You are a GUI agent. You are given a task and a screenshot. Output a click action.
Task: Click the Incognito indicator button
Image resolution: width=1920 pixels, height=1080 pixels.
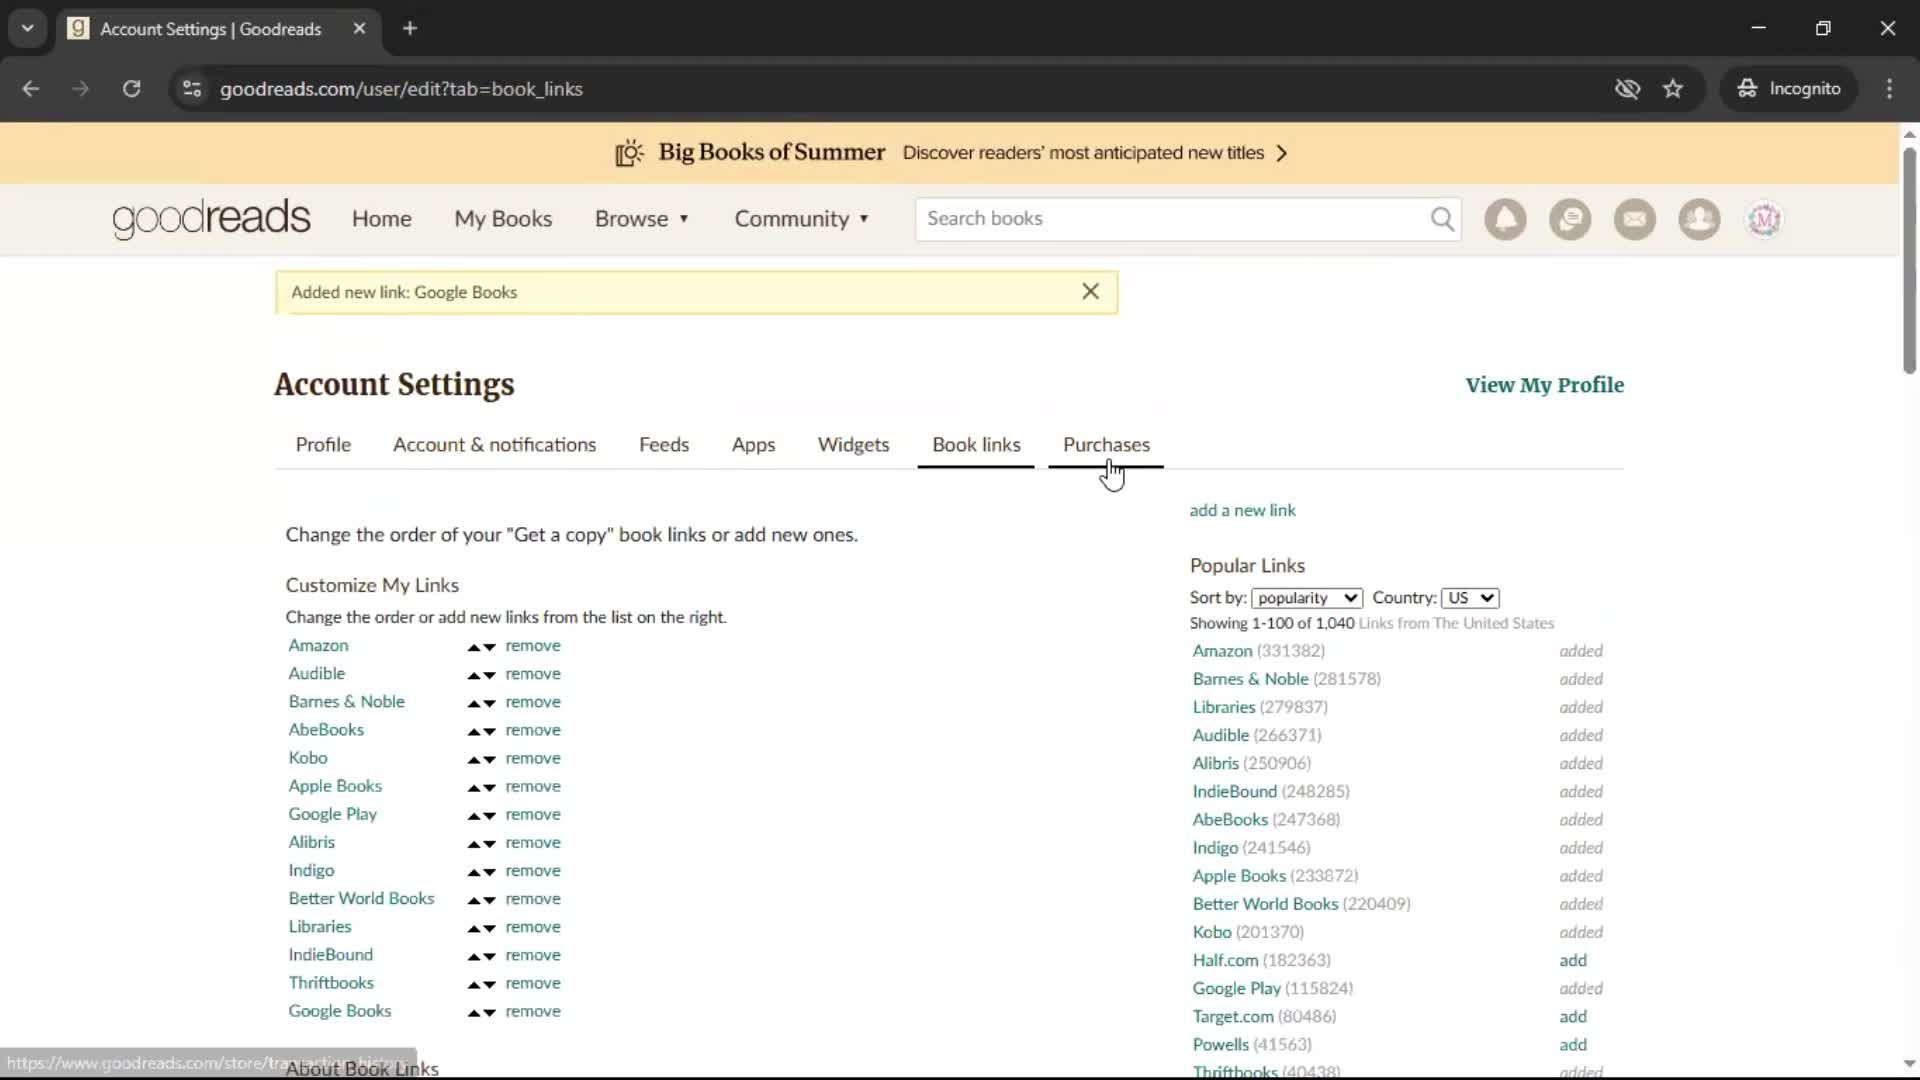(x=1788, y=89)
